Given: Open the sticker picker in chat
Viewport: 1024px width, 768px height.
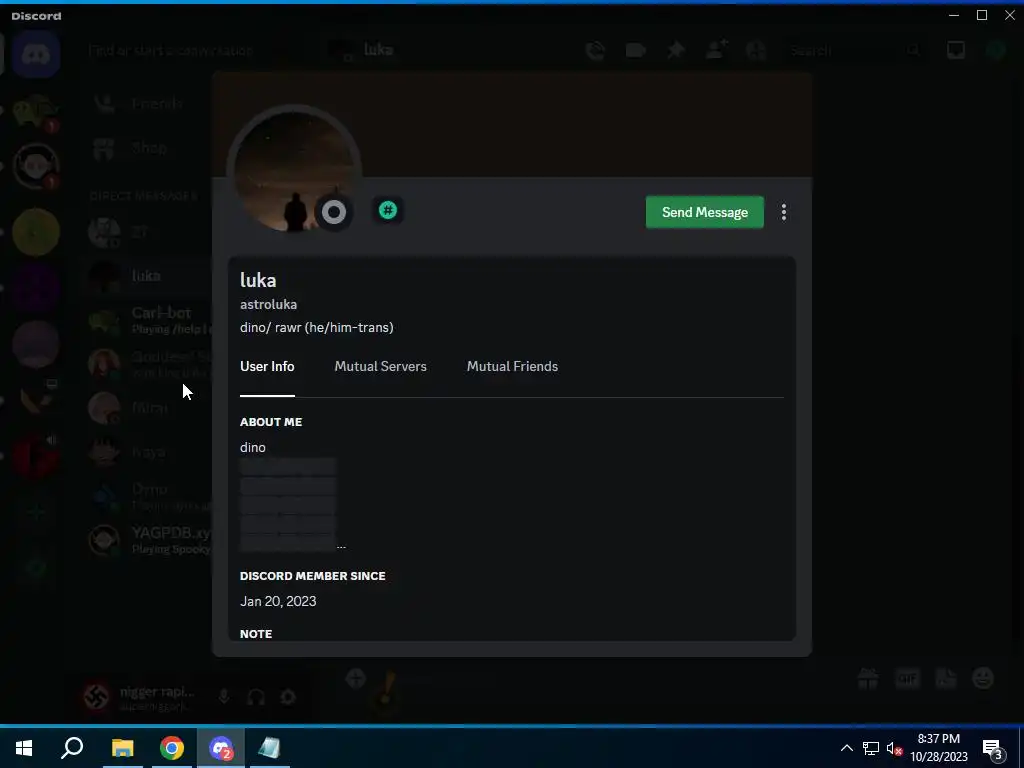Looking at the screenshot, I should click(x=946, y=679).
